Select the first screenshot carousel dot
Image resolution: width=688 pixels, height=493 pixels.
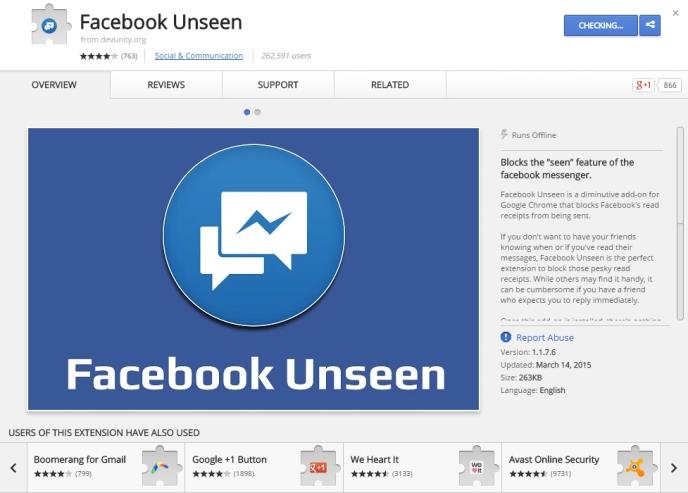(247, 112)
